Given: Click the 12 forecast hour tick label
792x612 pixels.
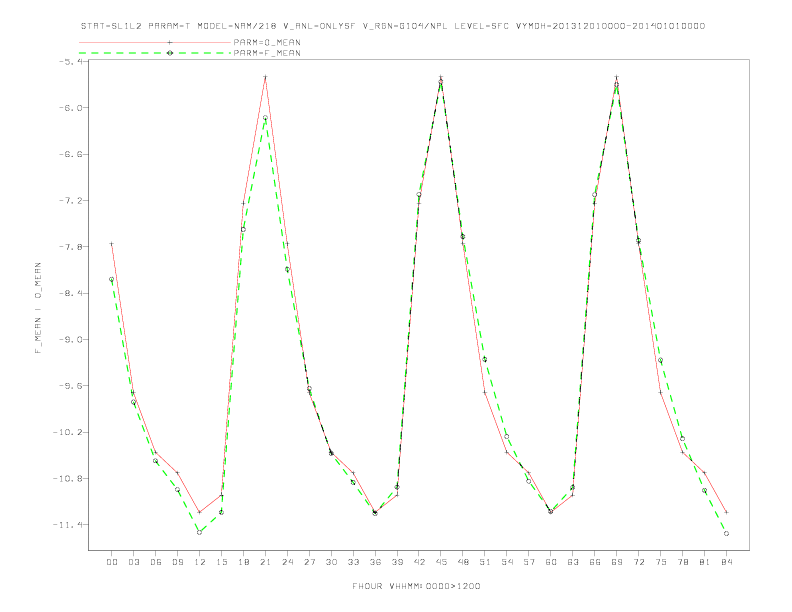Looking at the screenshot, I should coord(200,562).
